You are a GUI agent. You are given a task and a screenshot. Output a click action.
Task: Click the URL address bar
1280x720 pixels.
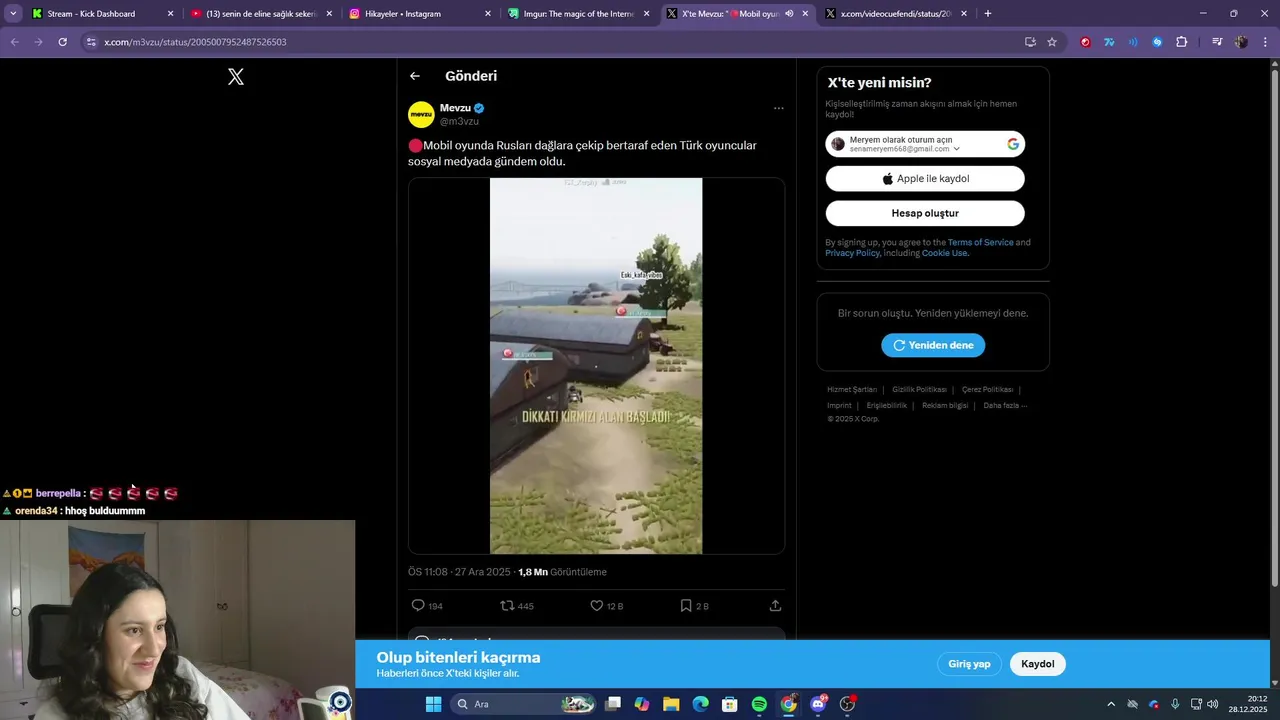[560, 42]
